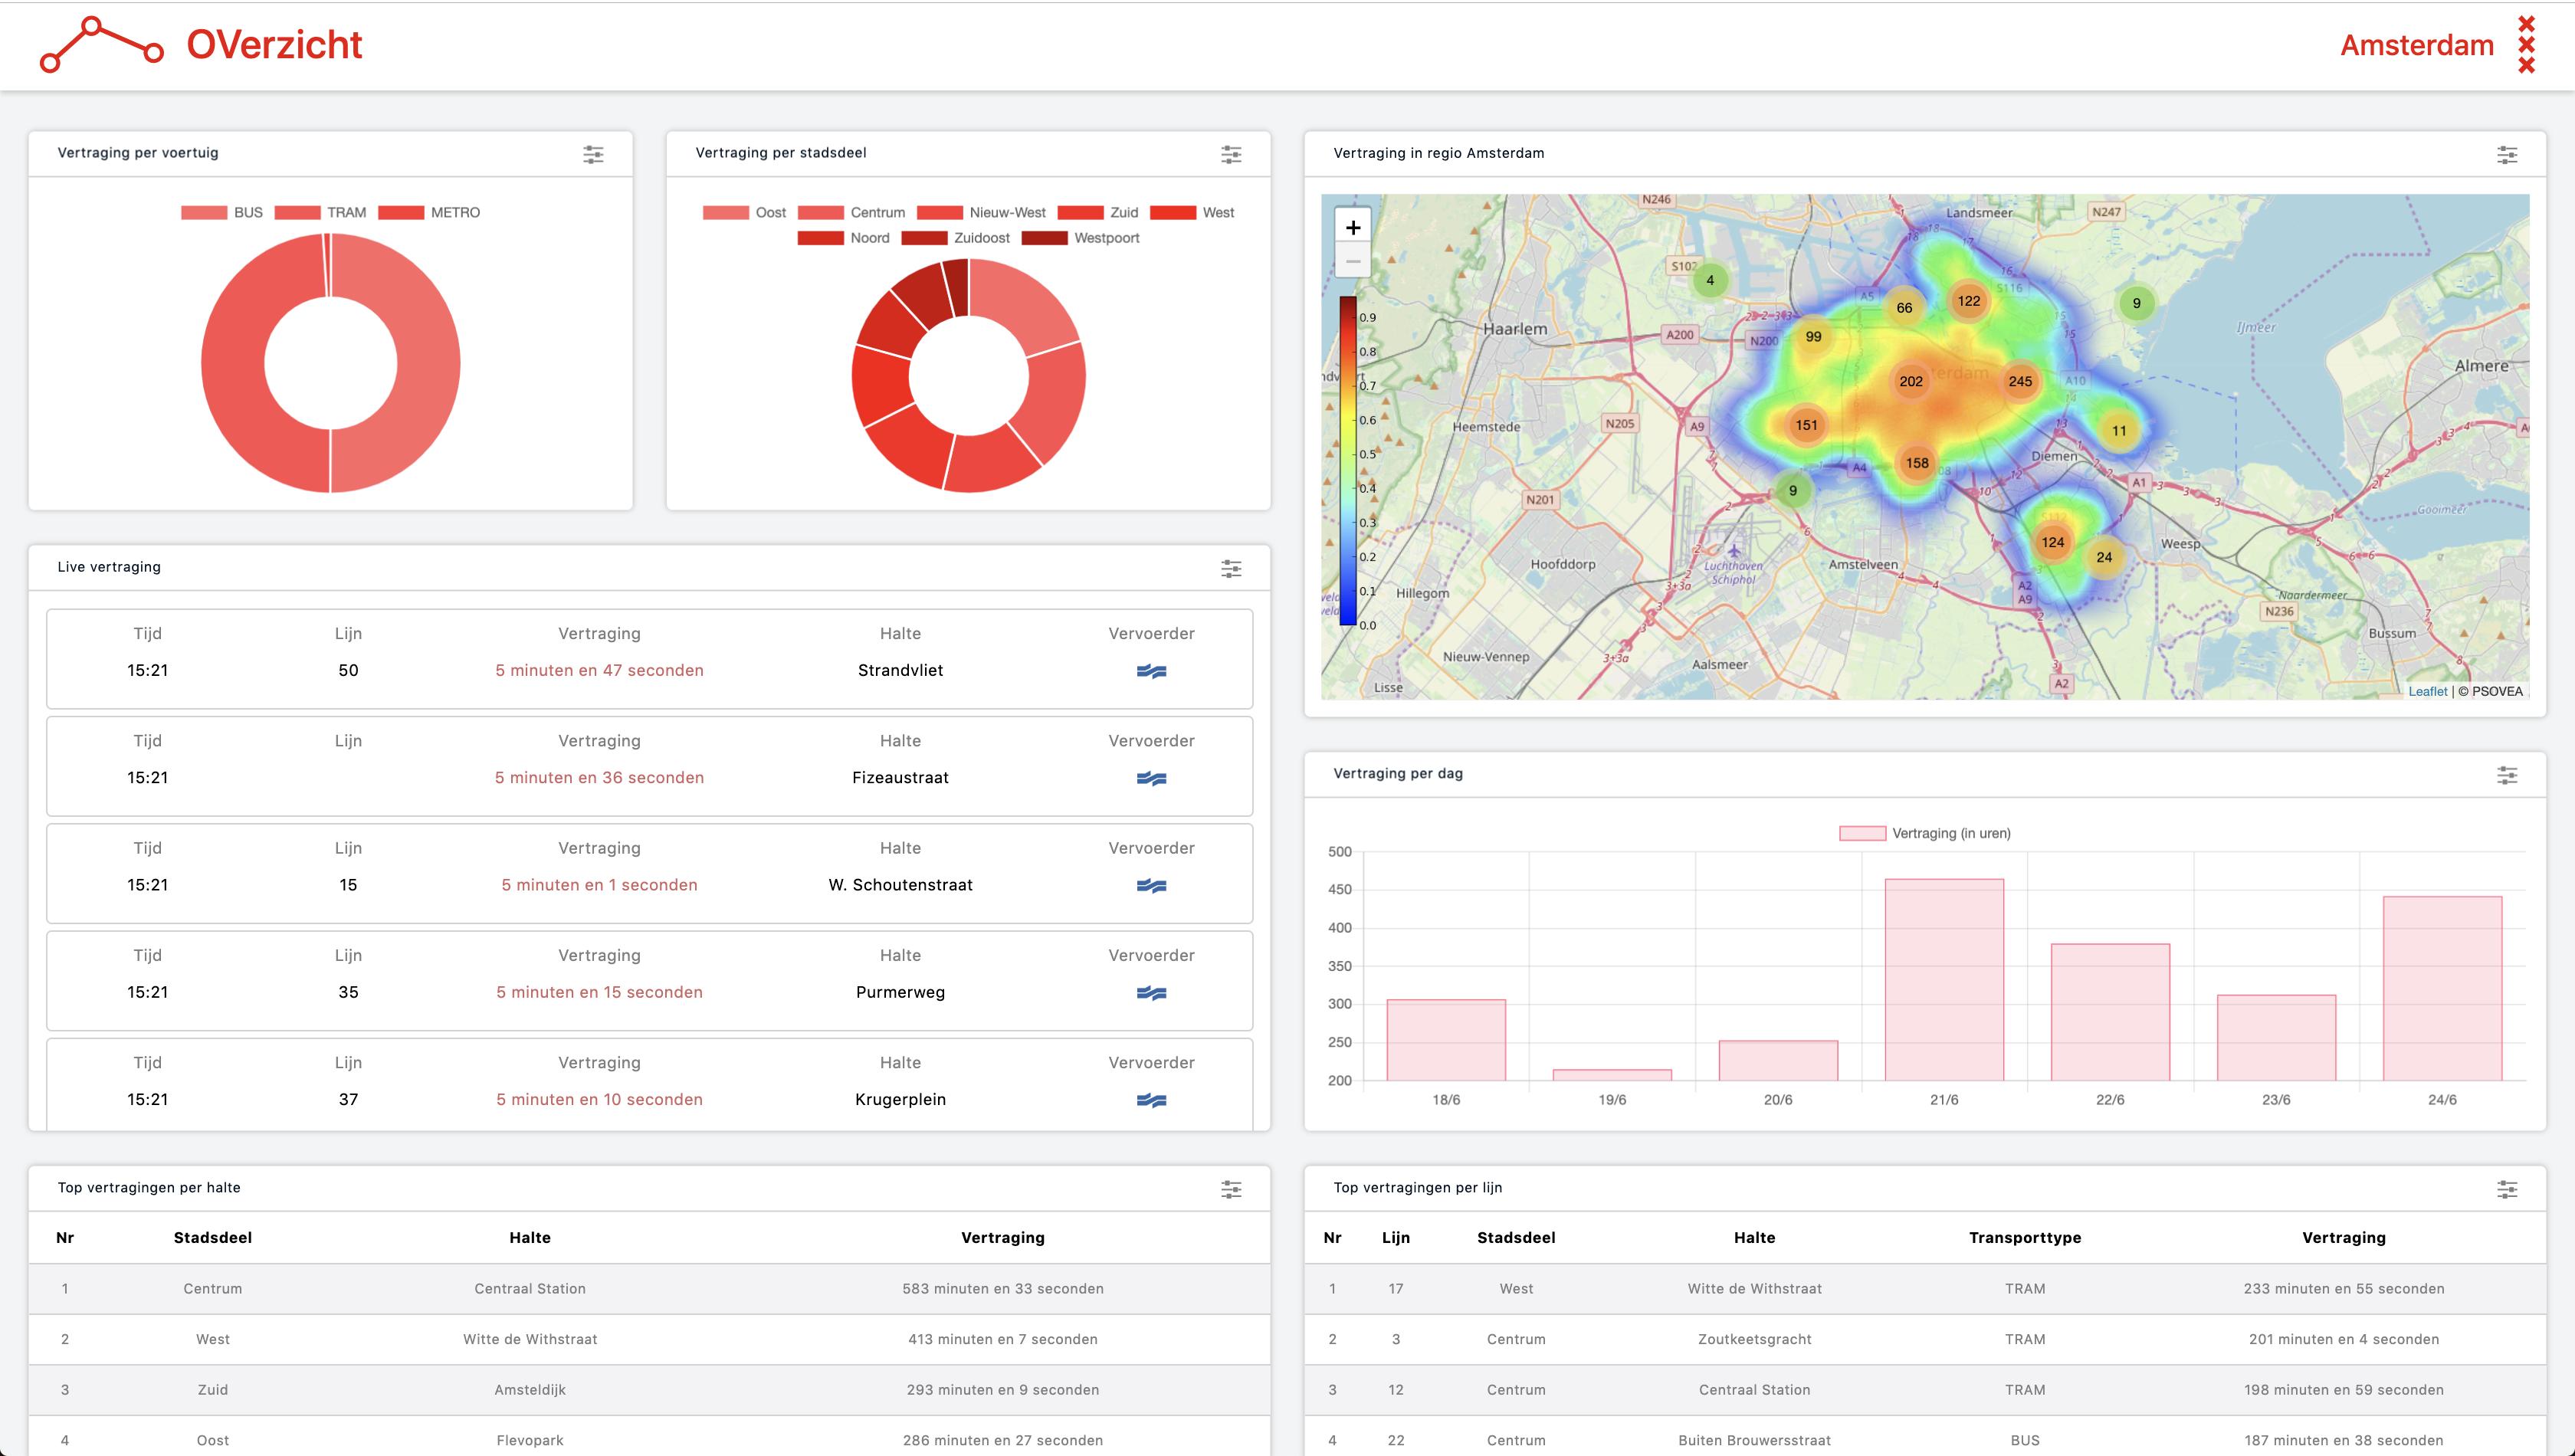The width and height of the screenshot is (2575, 1456).
Task: Click the OVerzicht route logo icon
Action: (101, 45)
